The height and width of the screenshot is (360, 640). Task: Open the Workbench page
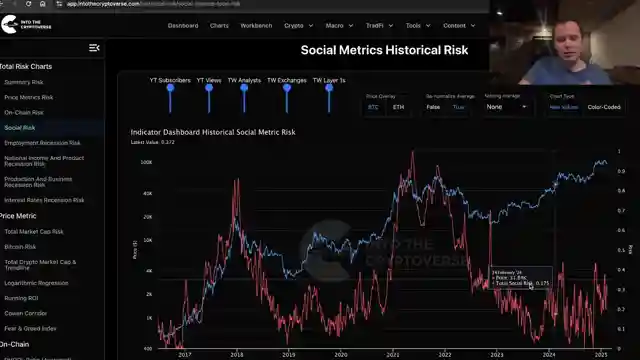256,25
